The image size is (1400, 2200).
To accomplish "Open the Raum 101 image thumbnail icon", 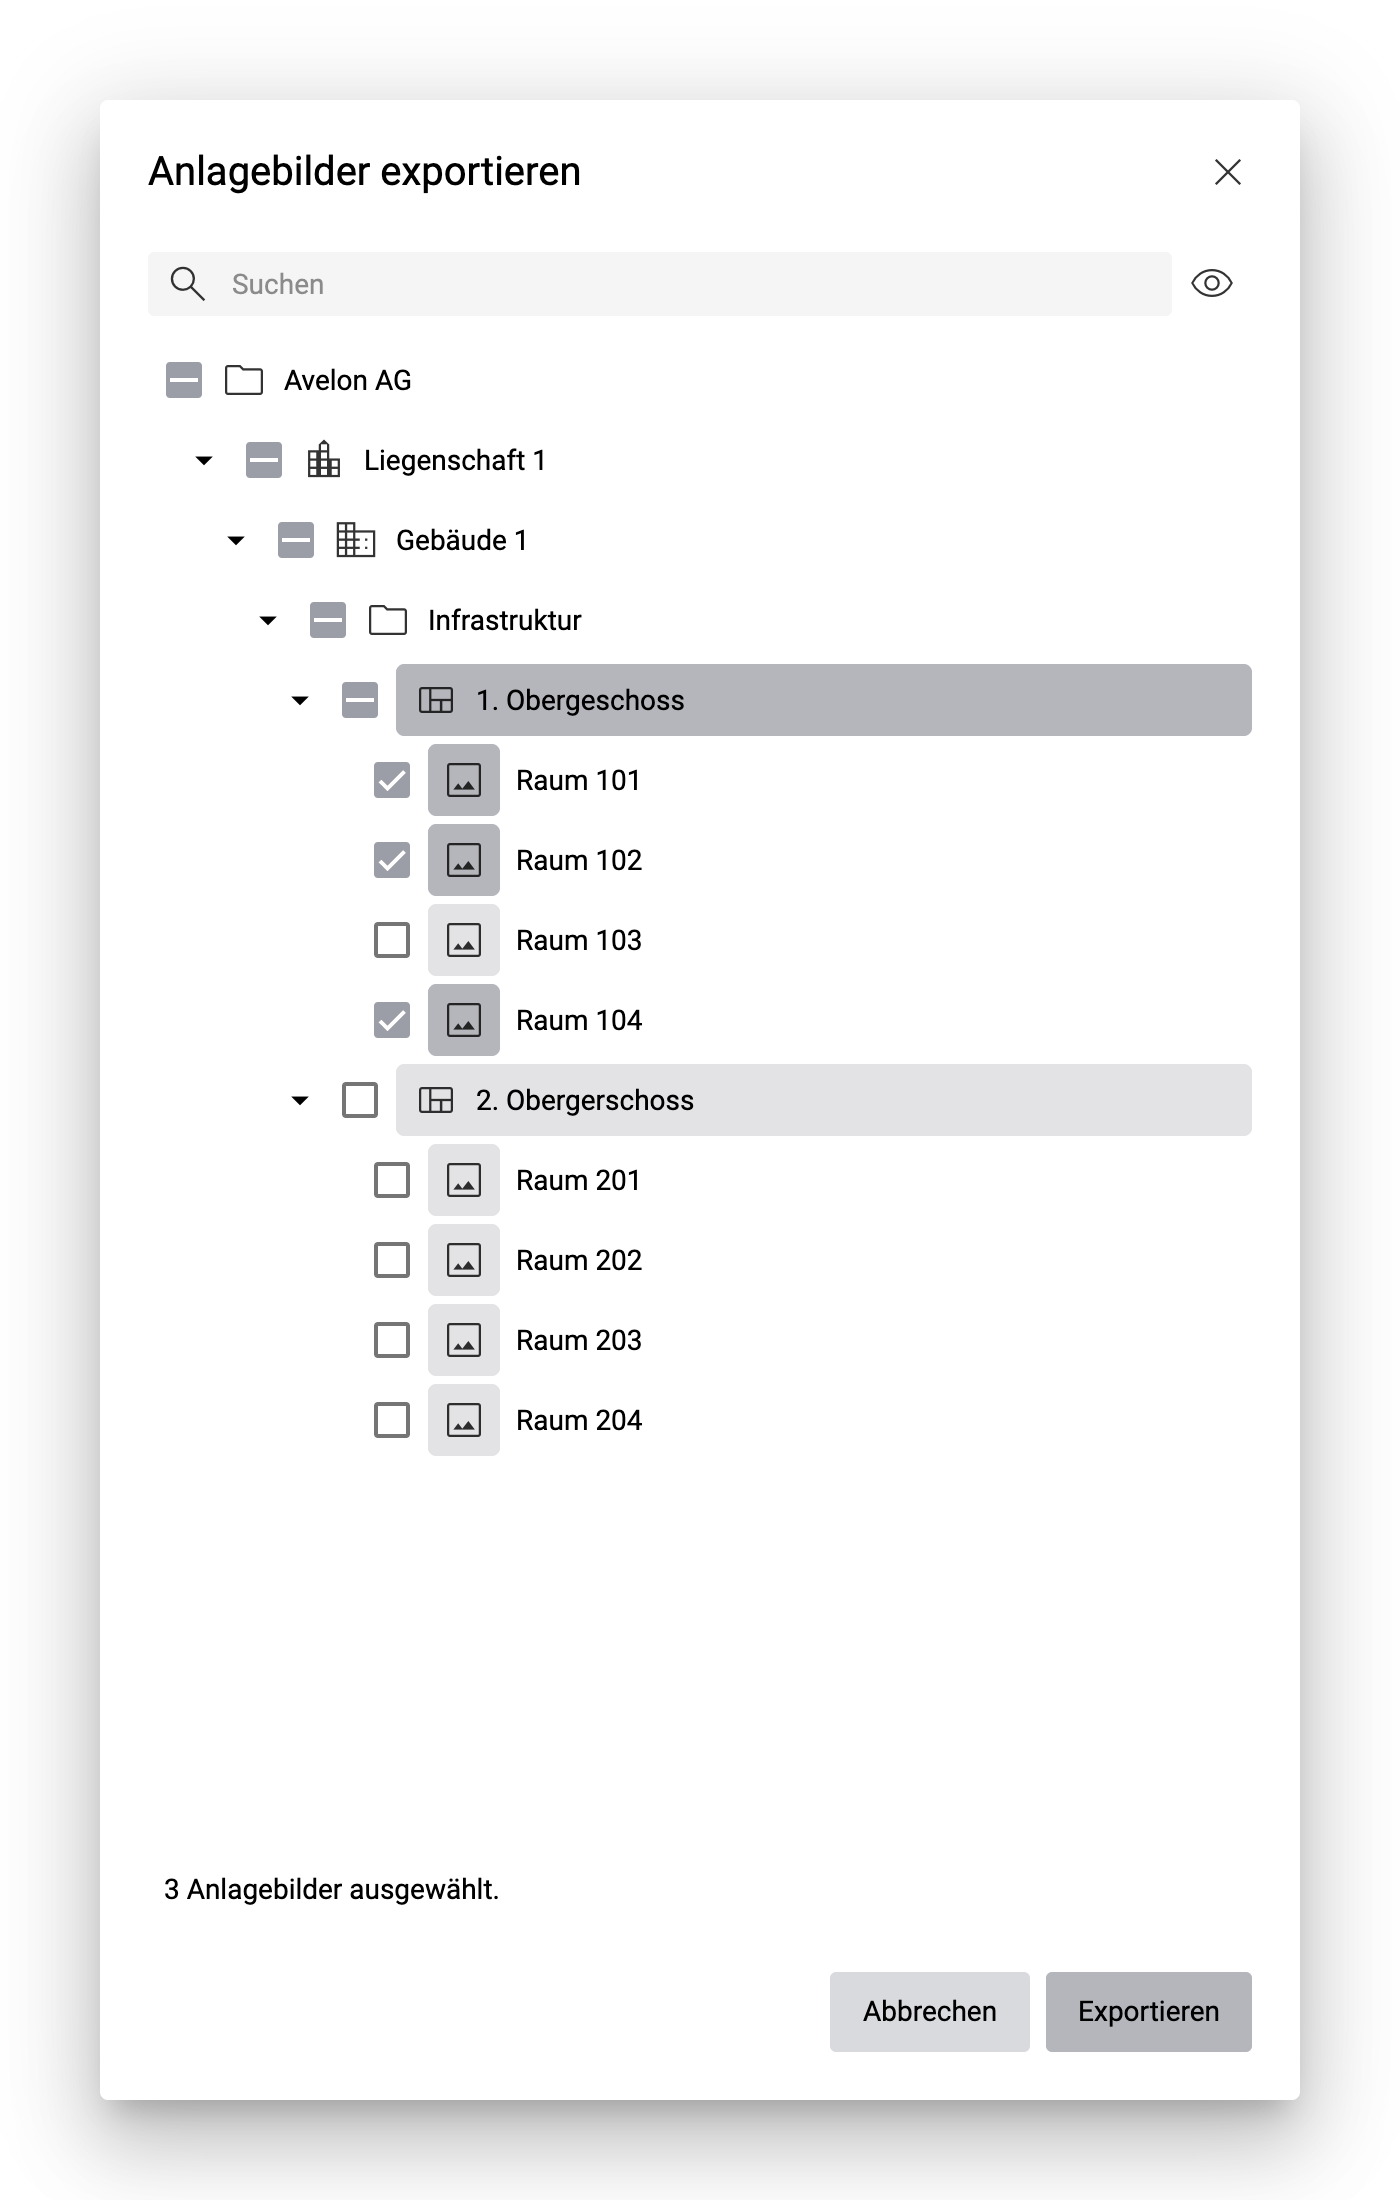I will click(463, 780).
